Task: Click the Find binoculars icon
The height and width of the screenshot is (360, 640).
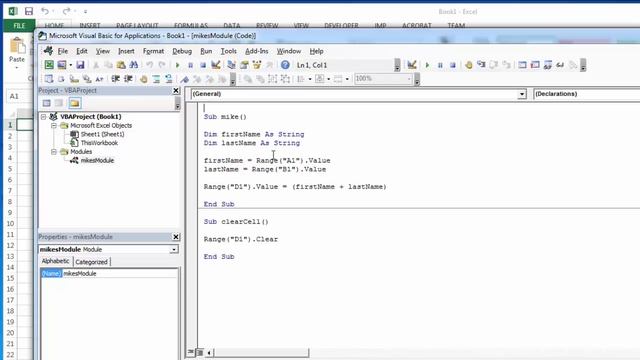Action: pyautogui.click(x=133, y=65)
